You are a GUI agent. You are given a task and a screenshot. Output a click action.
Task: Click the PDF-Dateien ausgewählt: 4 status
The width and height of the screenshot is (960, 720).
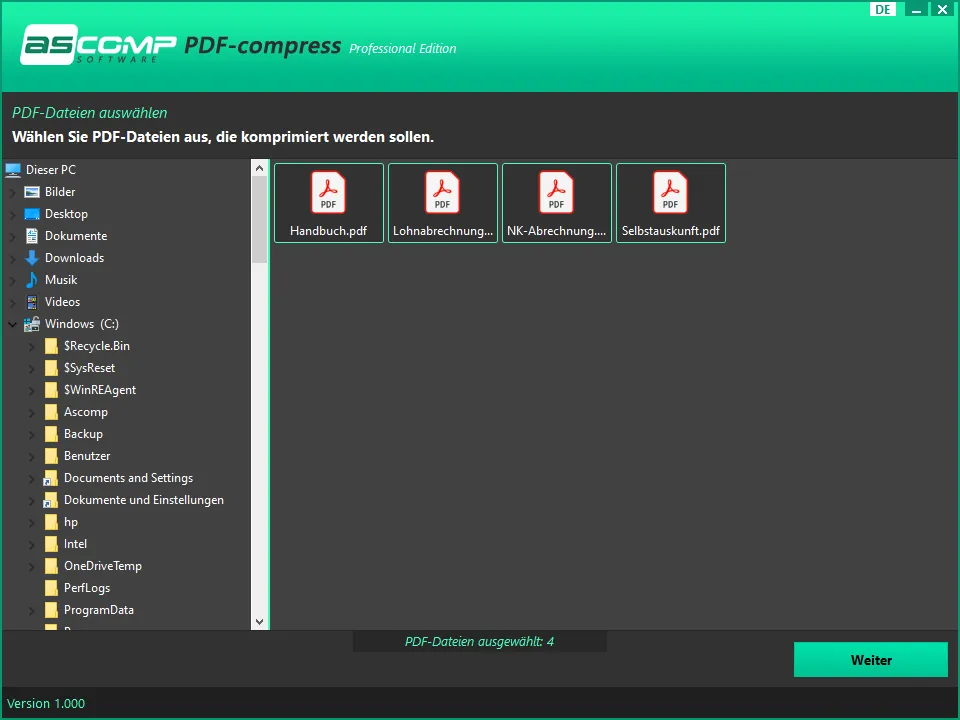click(479, 642)
